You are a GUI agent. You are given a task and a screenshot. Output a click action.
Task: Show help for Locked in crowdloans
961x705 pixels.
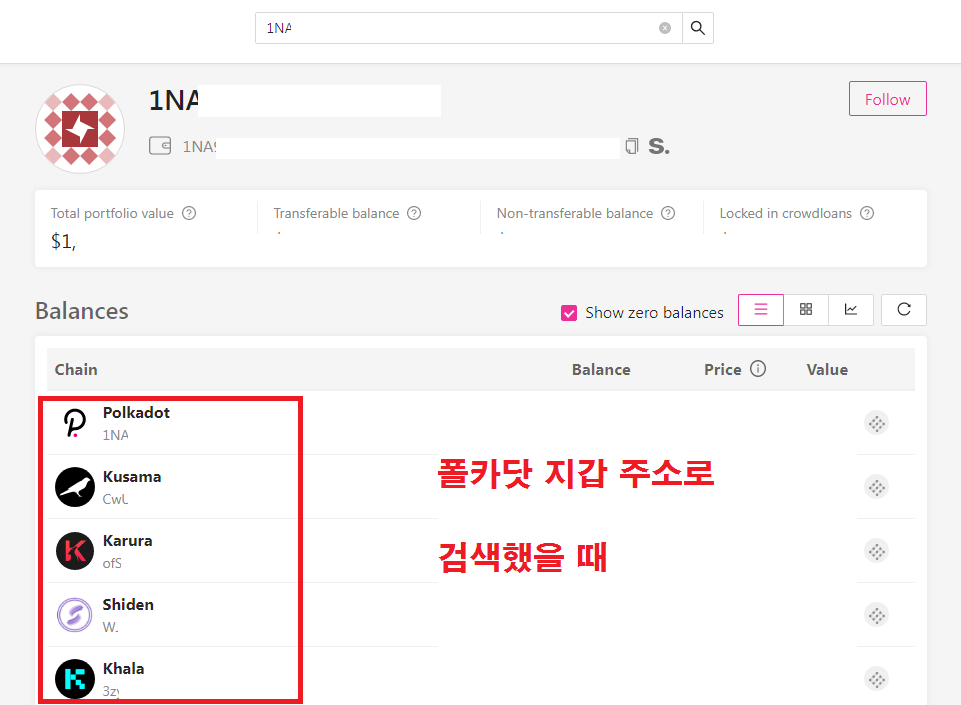[867, 213]
